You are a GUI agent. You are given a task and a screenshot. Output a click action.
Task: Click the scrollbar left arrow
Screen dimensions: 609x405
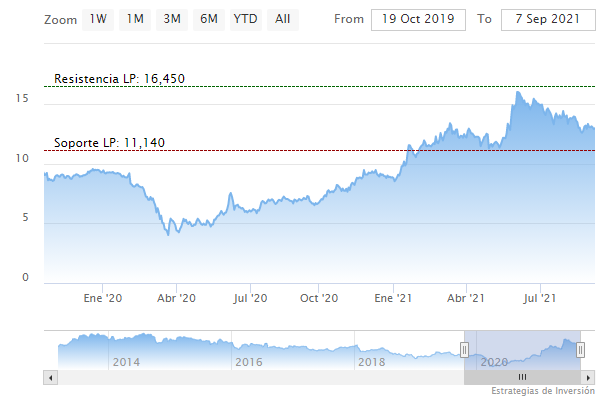tap(49, 376)
